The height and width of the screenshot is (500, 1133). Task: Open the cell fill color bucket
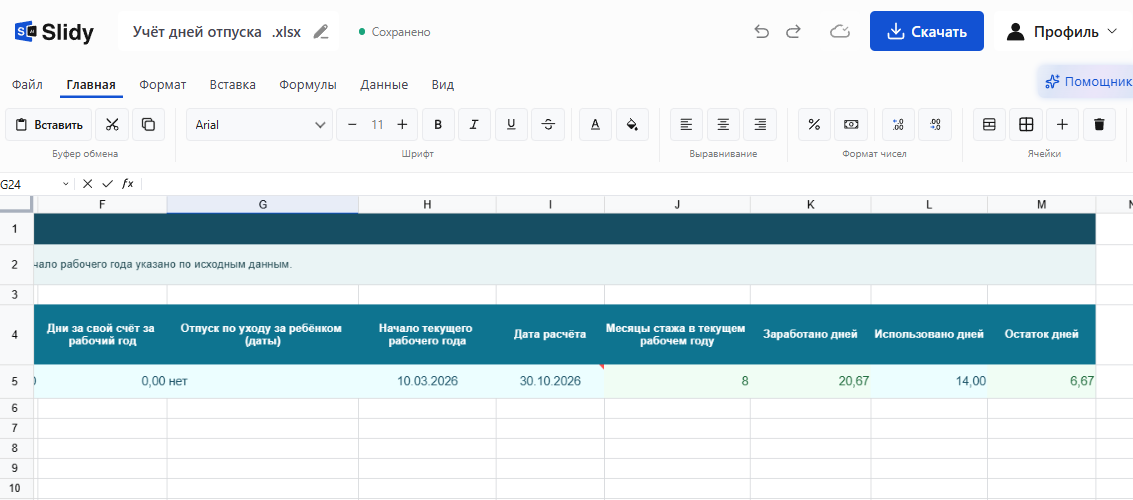(632, 124)
